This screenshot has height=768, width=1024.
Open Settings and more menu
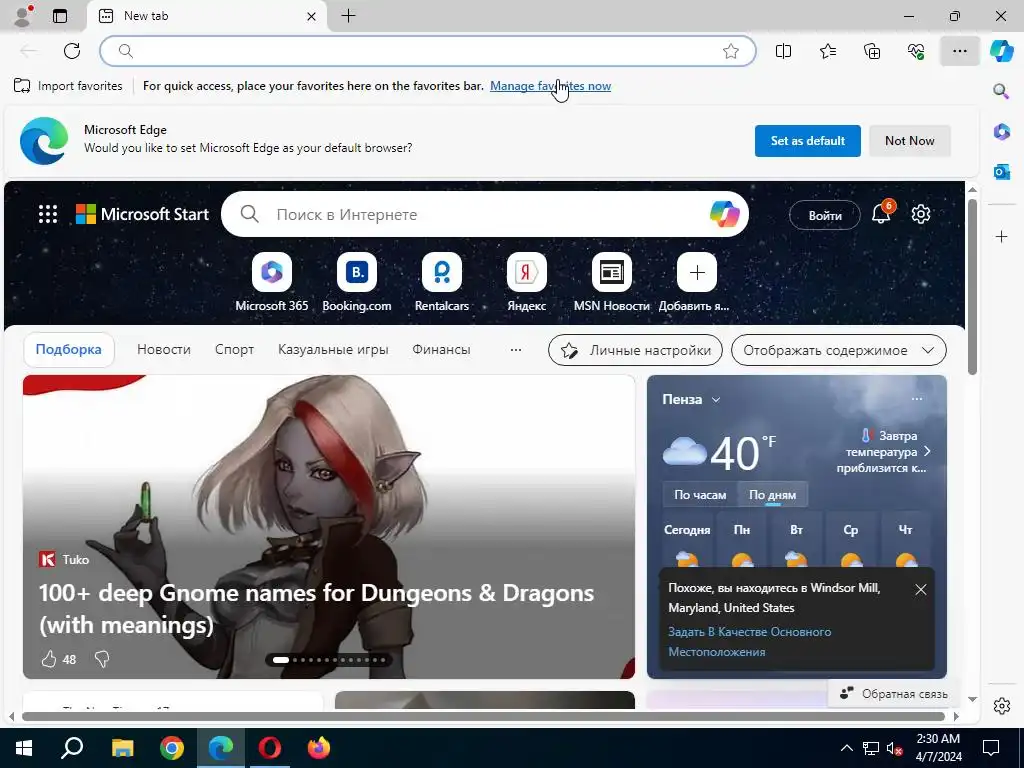960,51
